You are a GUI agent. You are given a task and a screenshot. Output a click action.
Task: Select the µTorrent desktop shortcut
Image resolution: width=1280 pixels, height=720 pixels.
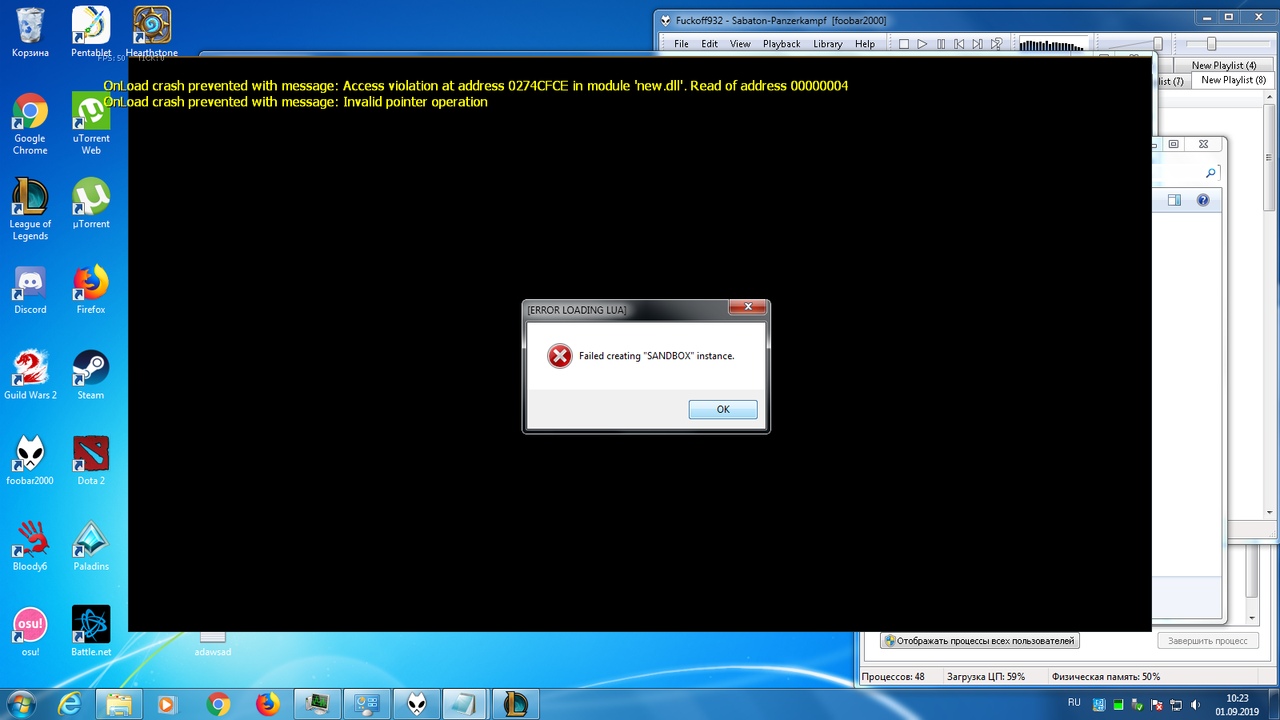[x=91, y=203]
